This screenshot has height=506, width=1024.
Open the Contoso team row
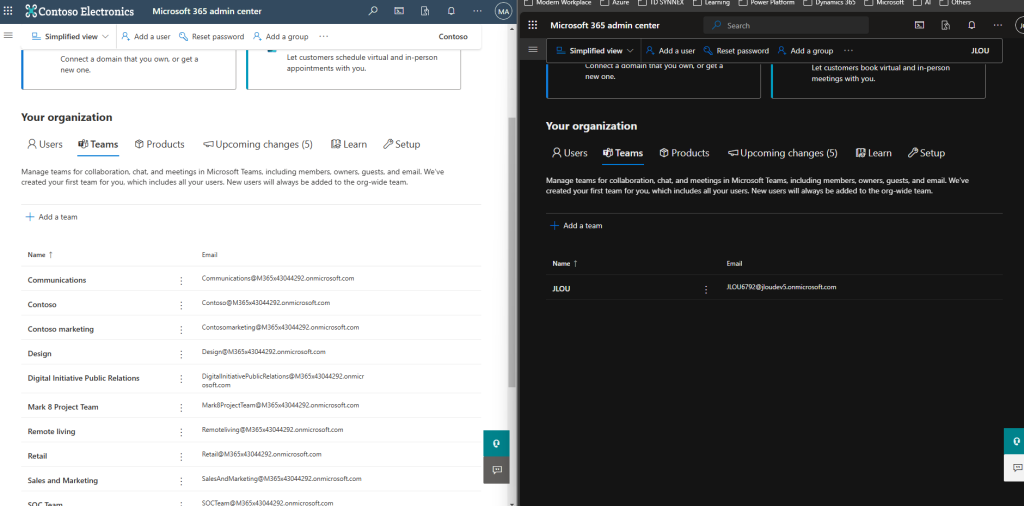[42, 304]
